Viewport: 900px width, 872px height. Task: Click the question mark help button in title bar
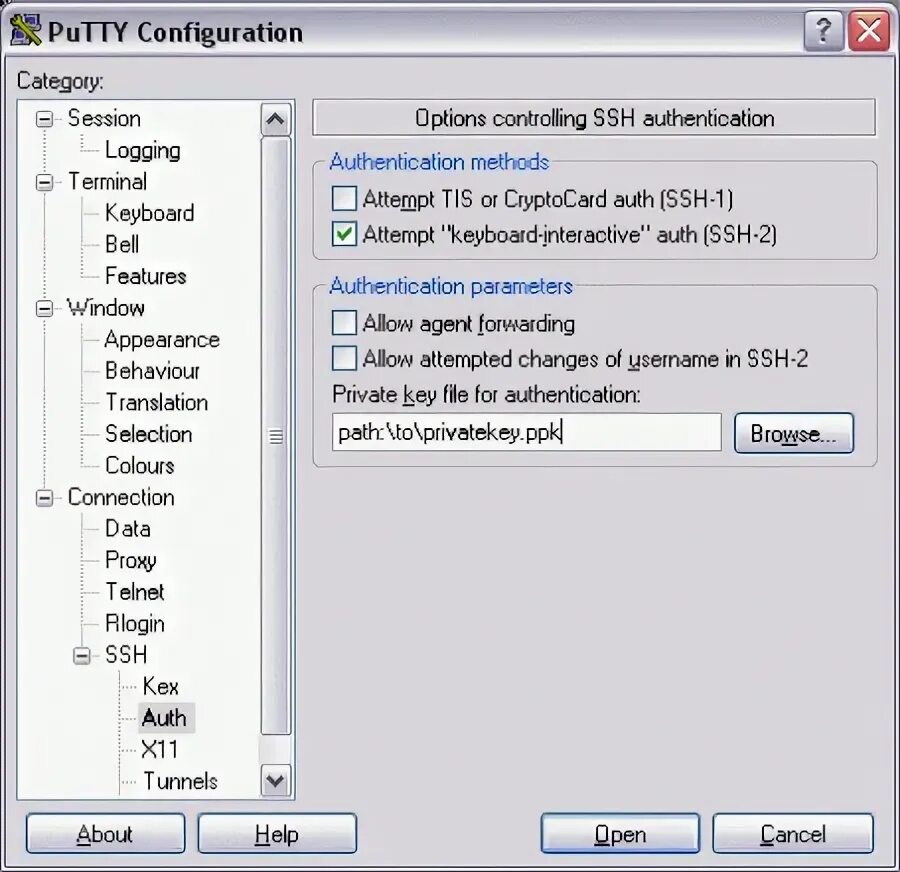coord(823,31)
